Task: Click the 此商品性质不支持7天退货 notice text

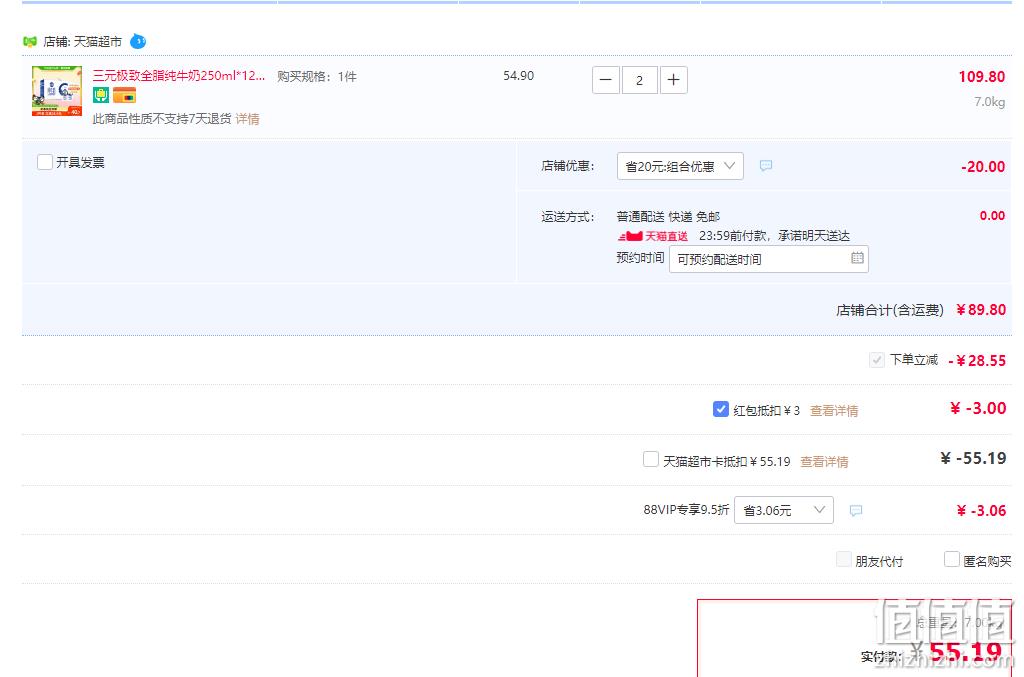Action: tap(162, 119)
